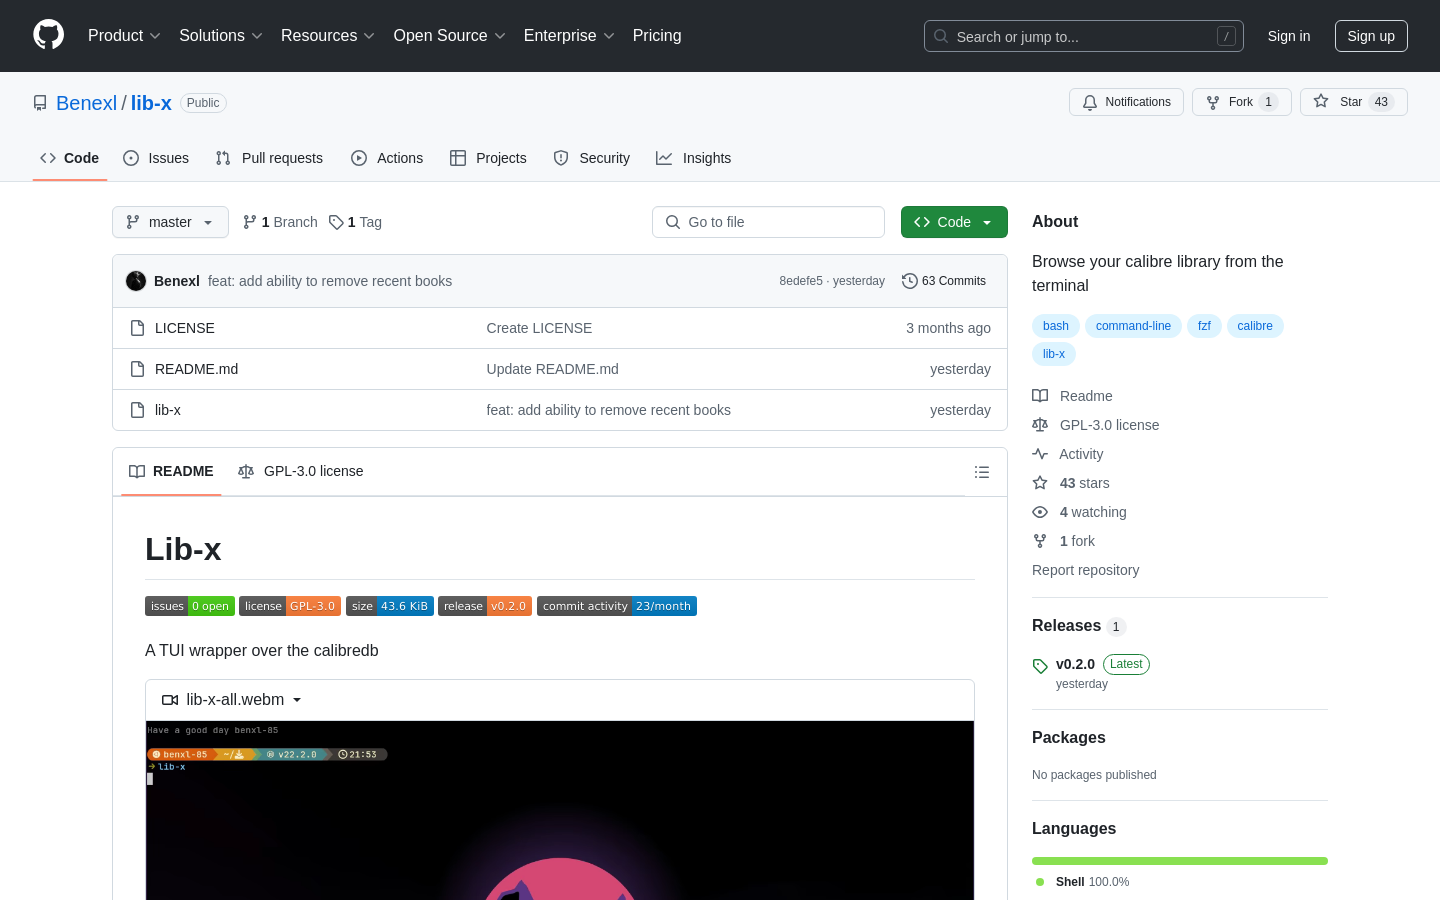Click the issues 0 open badge
This screenshot has height=900, width=1440.
190,606
